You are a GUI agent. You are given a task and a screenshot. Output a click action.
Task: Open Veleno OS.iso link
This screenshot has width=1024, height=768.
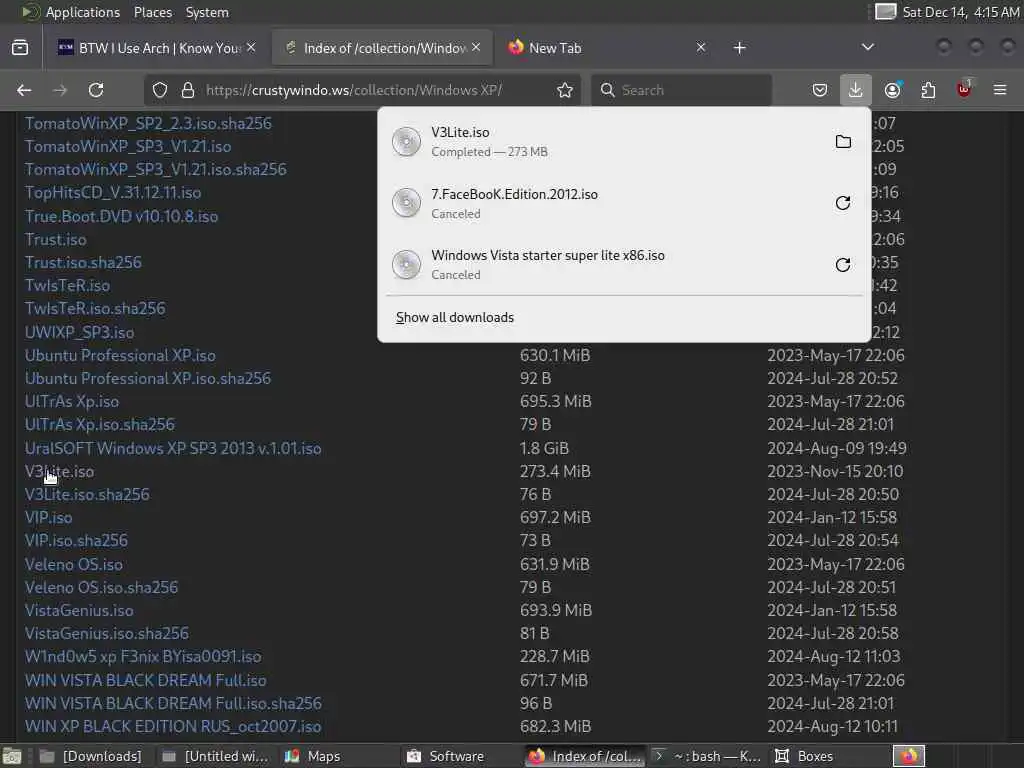74,564
